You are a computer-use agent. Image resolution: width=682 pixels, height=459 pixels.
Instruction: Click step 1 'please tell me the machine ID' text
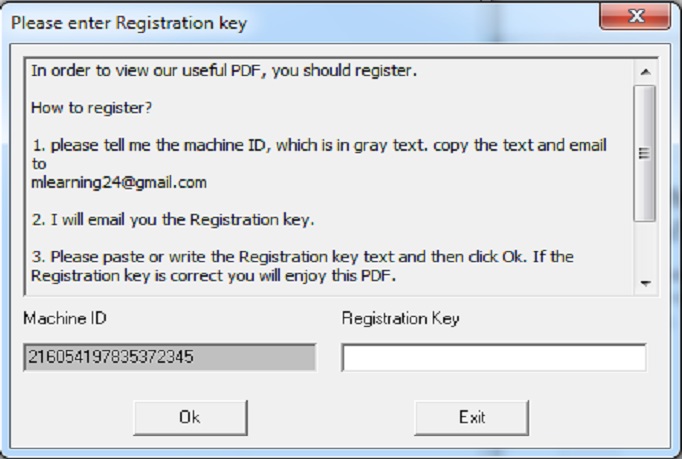(x=318, y=145)
